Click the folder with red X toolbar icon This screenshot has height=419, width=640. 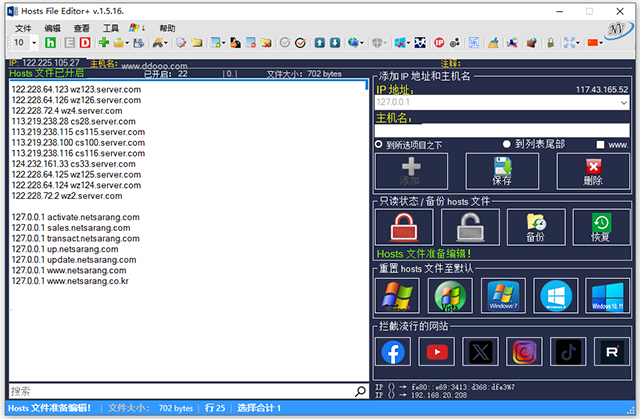coord(266,43)
